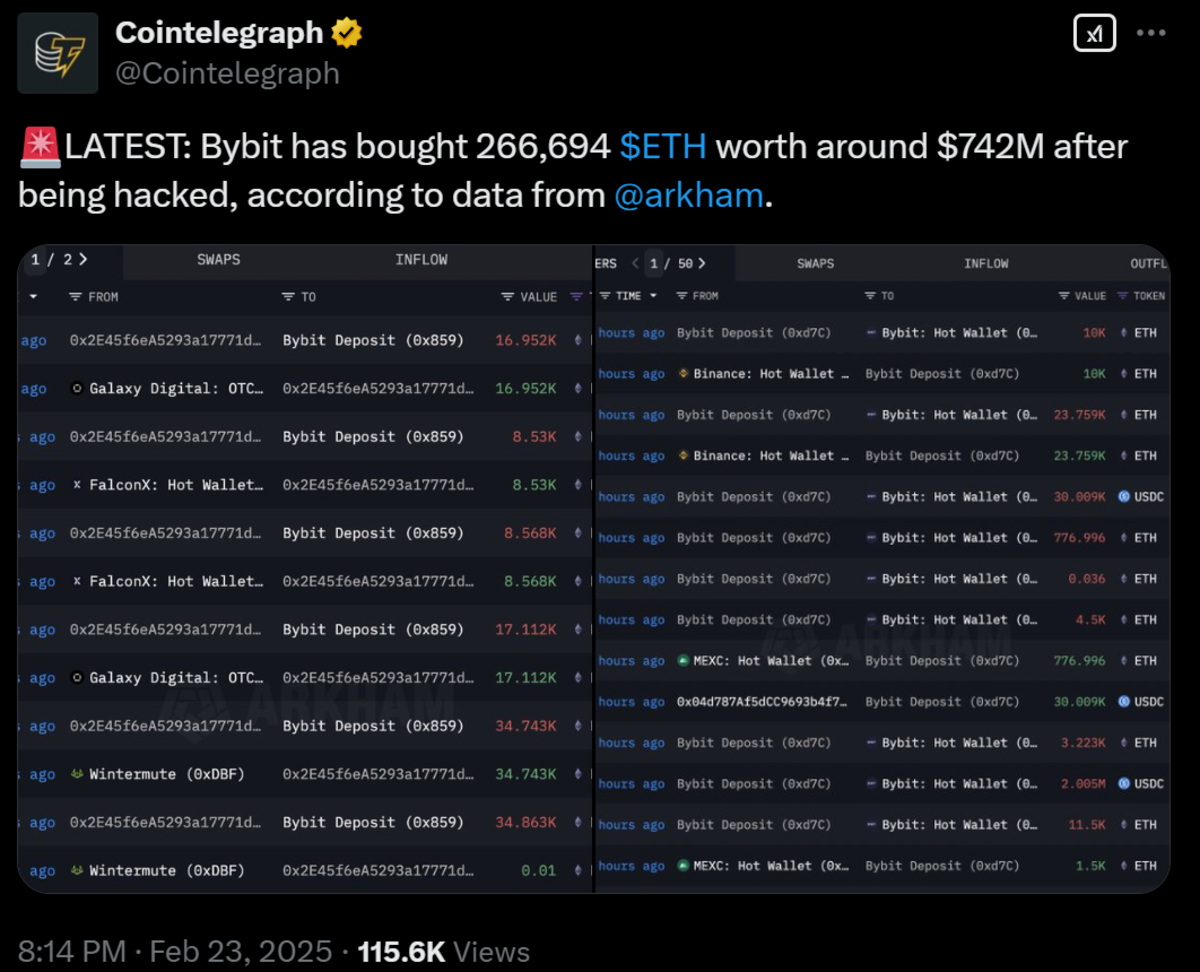Click VALUE filter icon in right table

click(x=1064, y=296)
